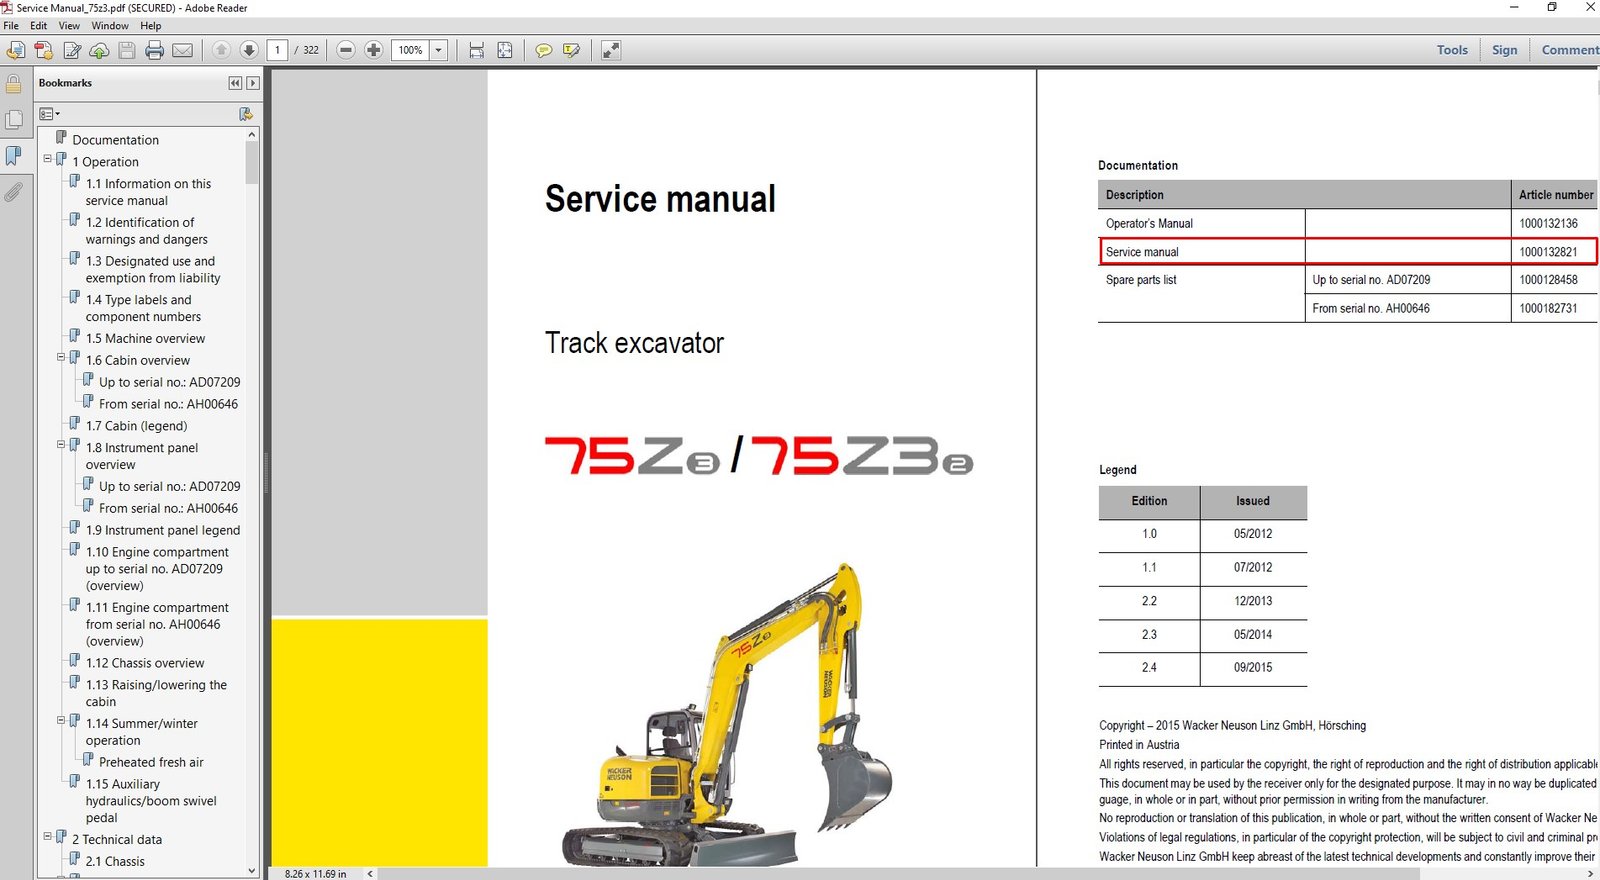This screenshot has width=1600, height=880.
Task: Toggle the Page Thumbnails pane button
Action: 13,120
